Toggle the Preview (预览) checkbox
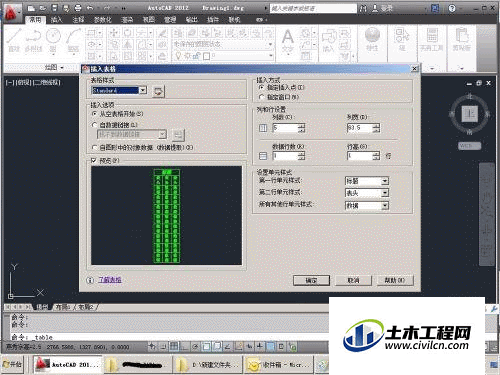The image size is (500, 375). pyautogui.click(x=94, y=161)
